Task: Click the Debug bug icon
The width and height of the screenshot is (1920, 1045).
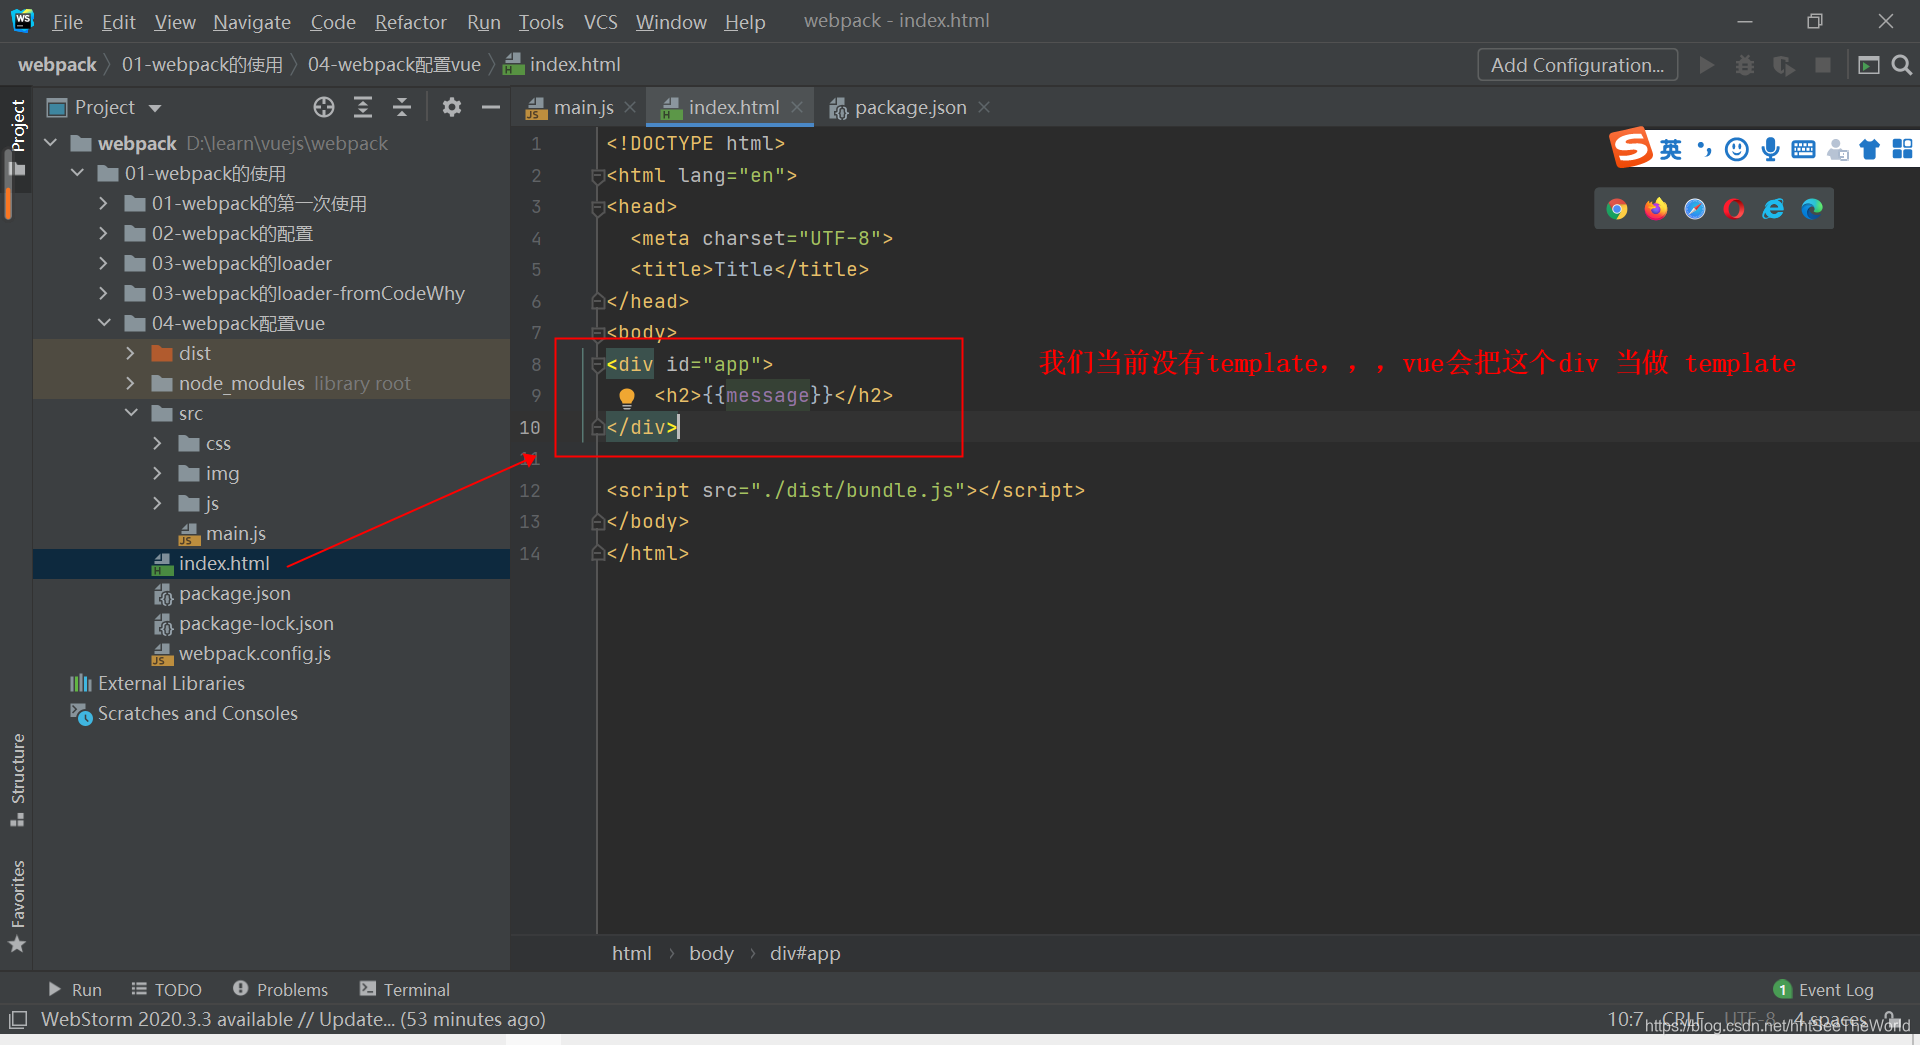Action: point(1745,65)
